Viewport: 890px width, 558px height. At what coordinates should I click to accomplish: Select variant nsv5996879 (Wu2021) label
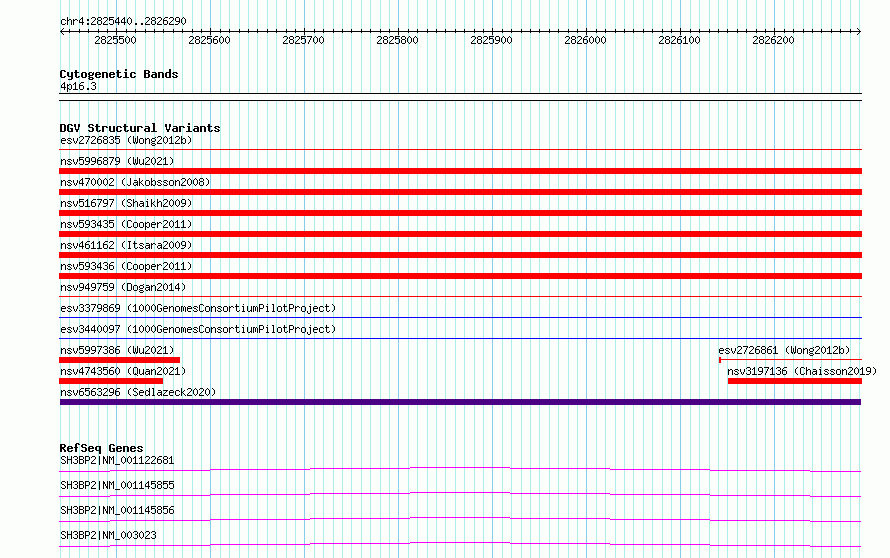click(117, 161)
